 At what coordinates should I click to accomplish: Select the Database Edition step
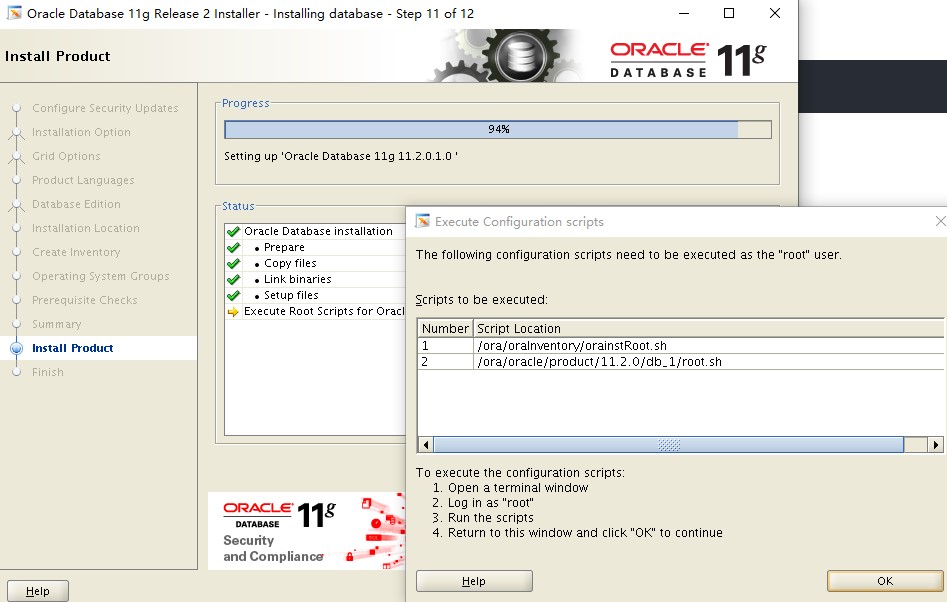(x=76, y=204)
